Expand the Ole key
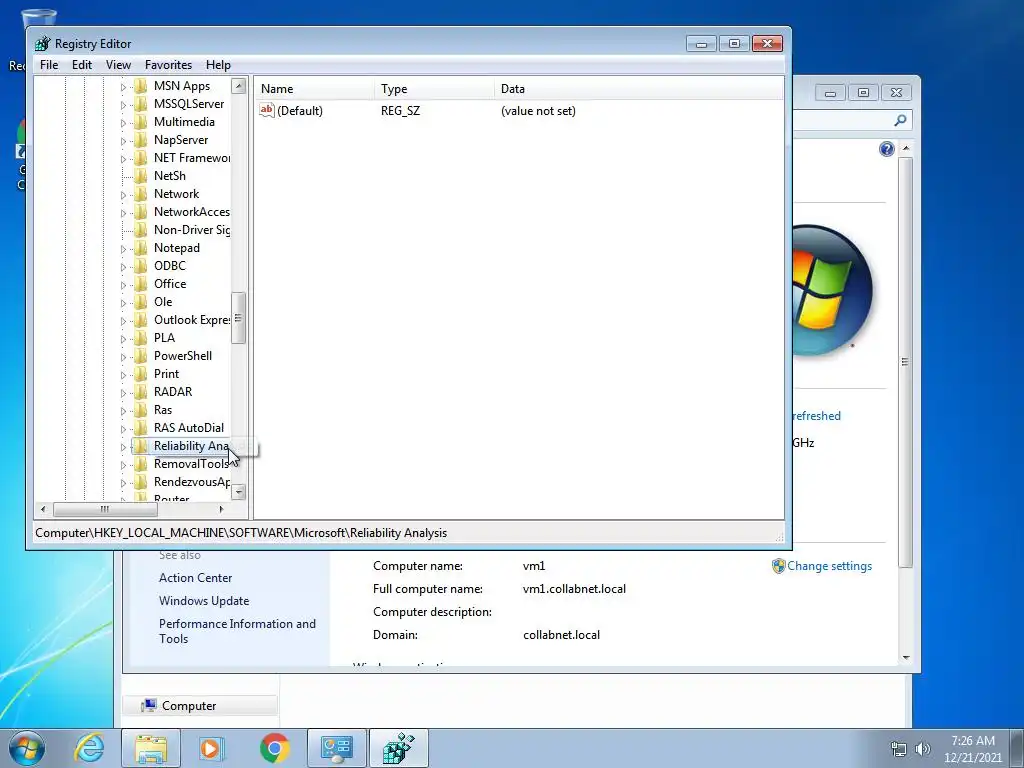Viewport: 1024px width, 768px height. click(123, 302)
